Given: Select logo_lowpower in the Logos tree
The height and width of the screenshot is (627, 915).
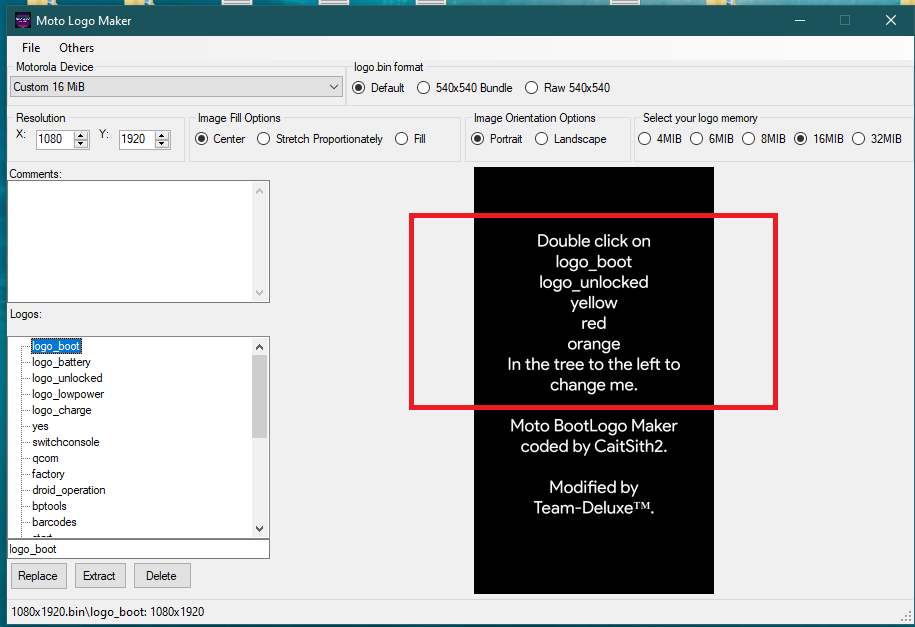Looking at the screenshot, I should coord(68,394).
